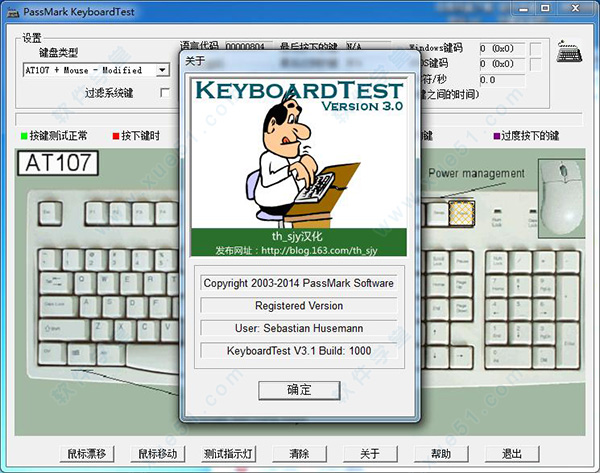Click the highlighted yellow power management key
This screenshot has height=473, width=600.
[x=462, y=212]
